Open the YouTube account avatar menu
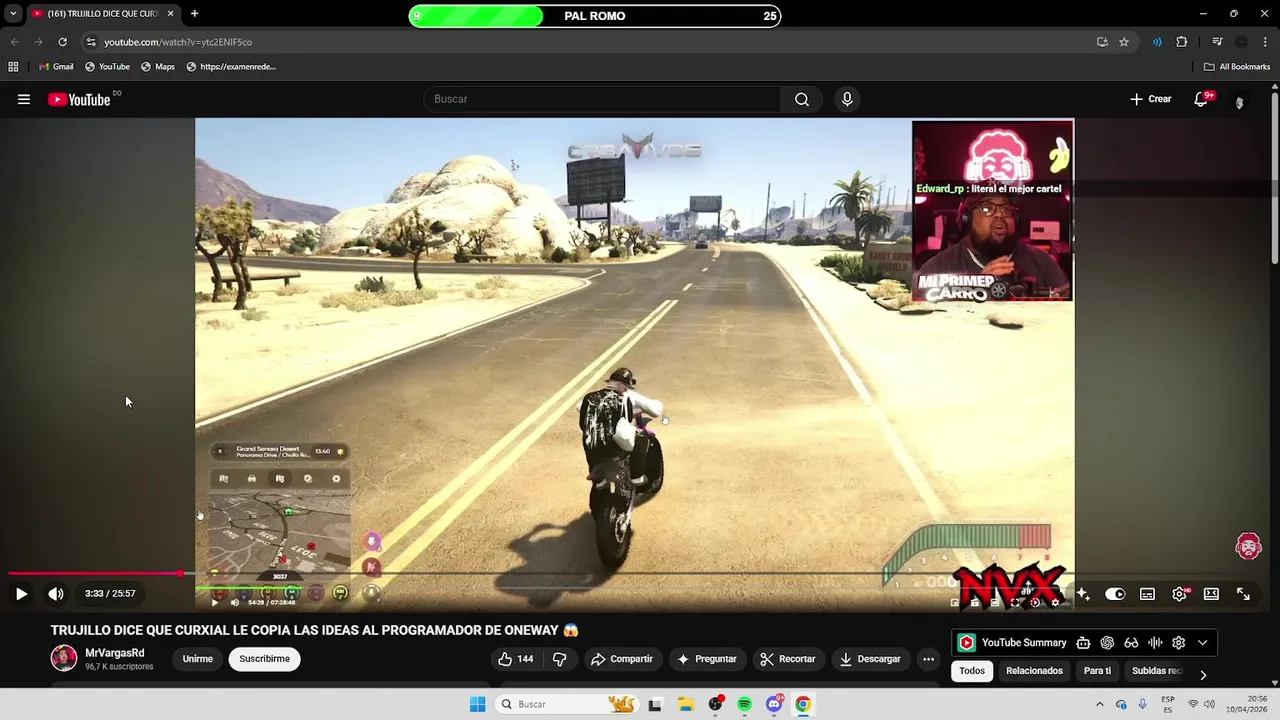 click(1239, 100)
